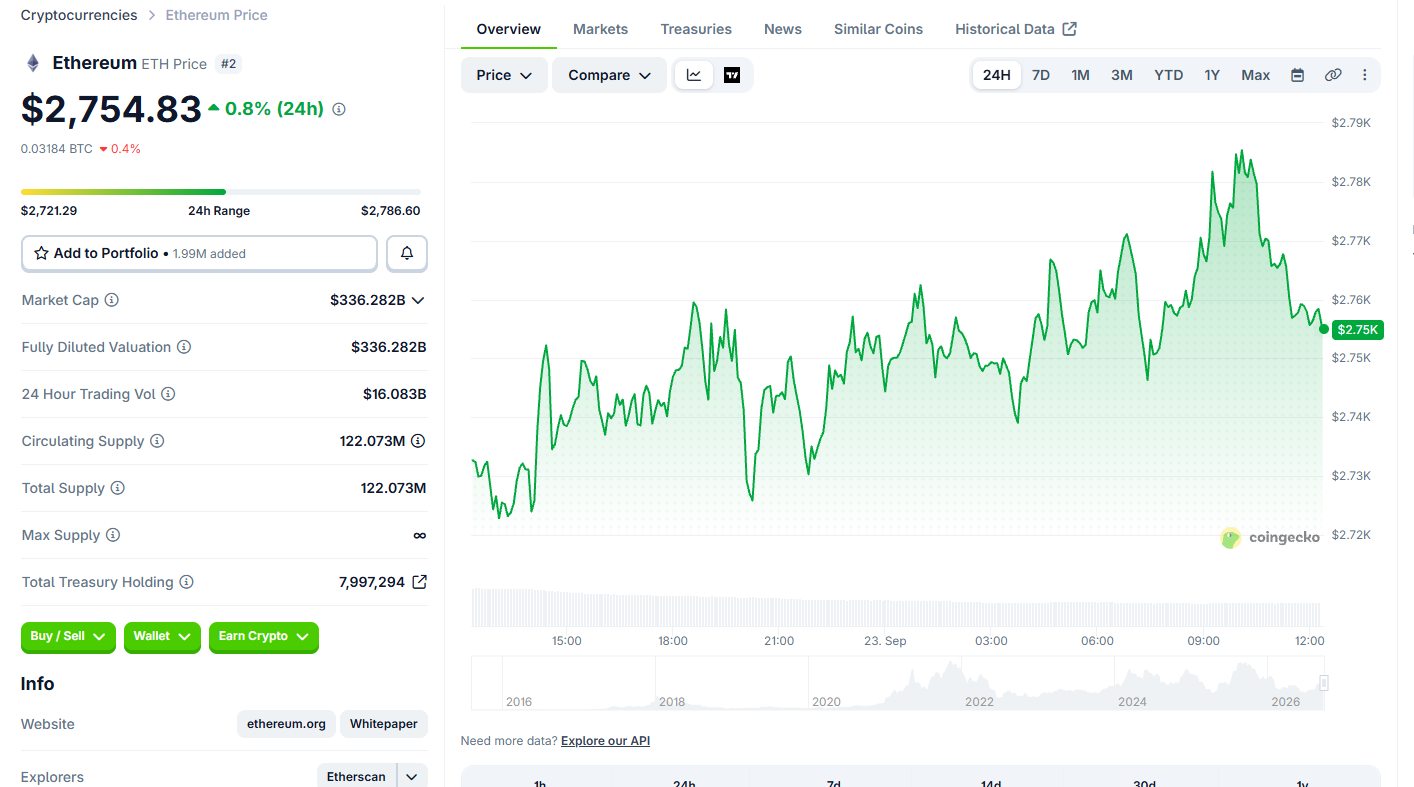The width and height of the screenshot is (1414, 787).
Task: Switch to the TradingView chart view
Action: click(x=732, y=75)
